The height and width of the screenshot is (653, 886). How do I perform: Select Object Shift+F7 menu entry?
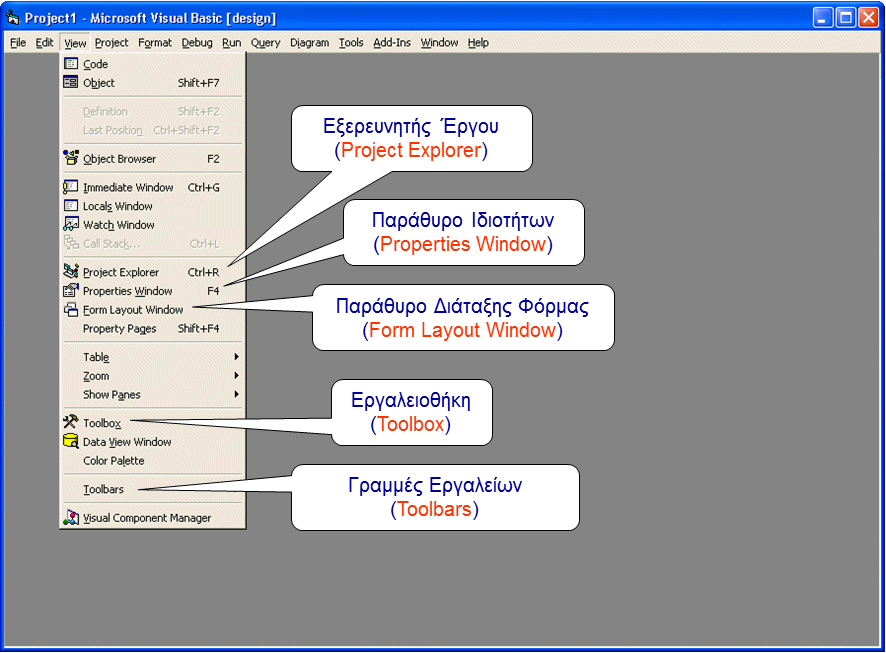point(153,82)
